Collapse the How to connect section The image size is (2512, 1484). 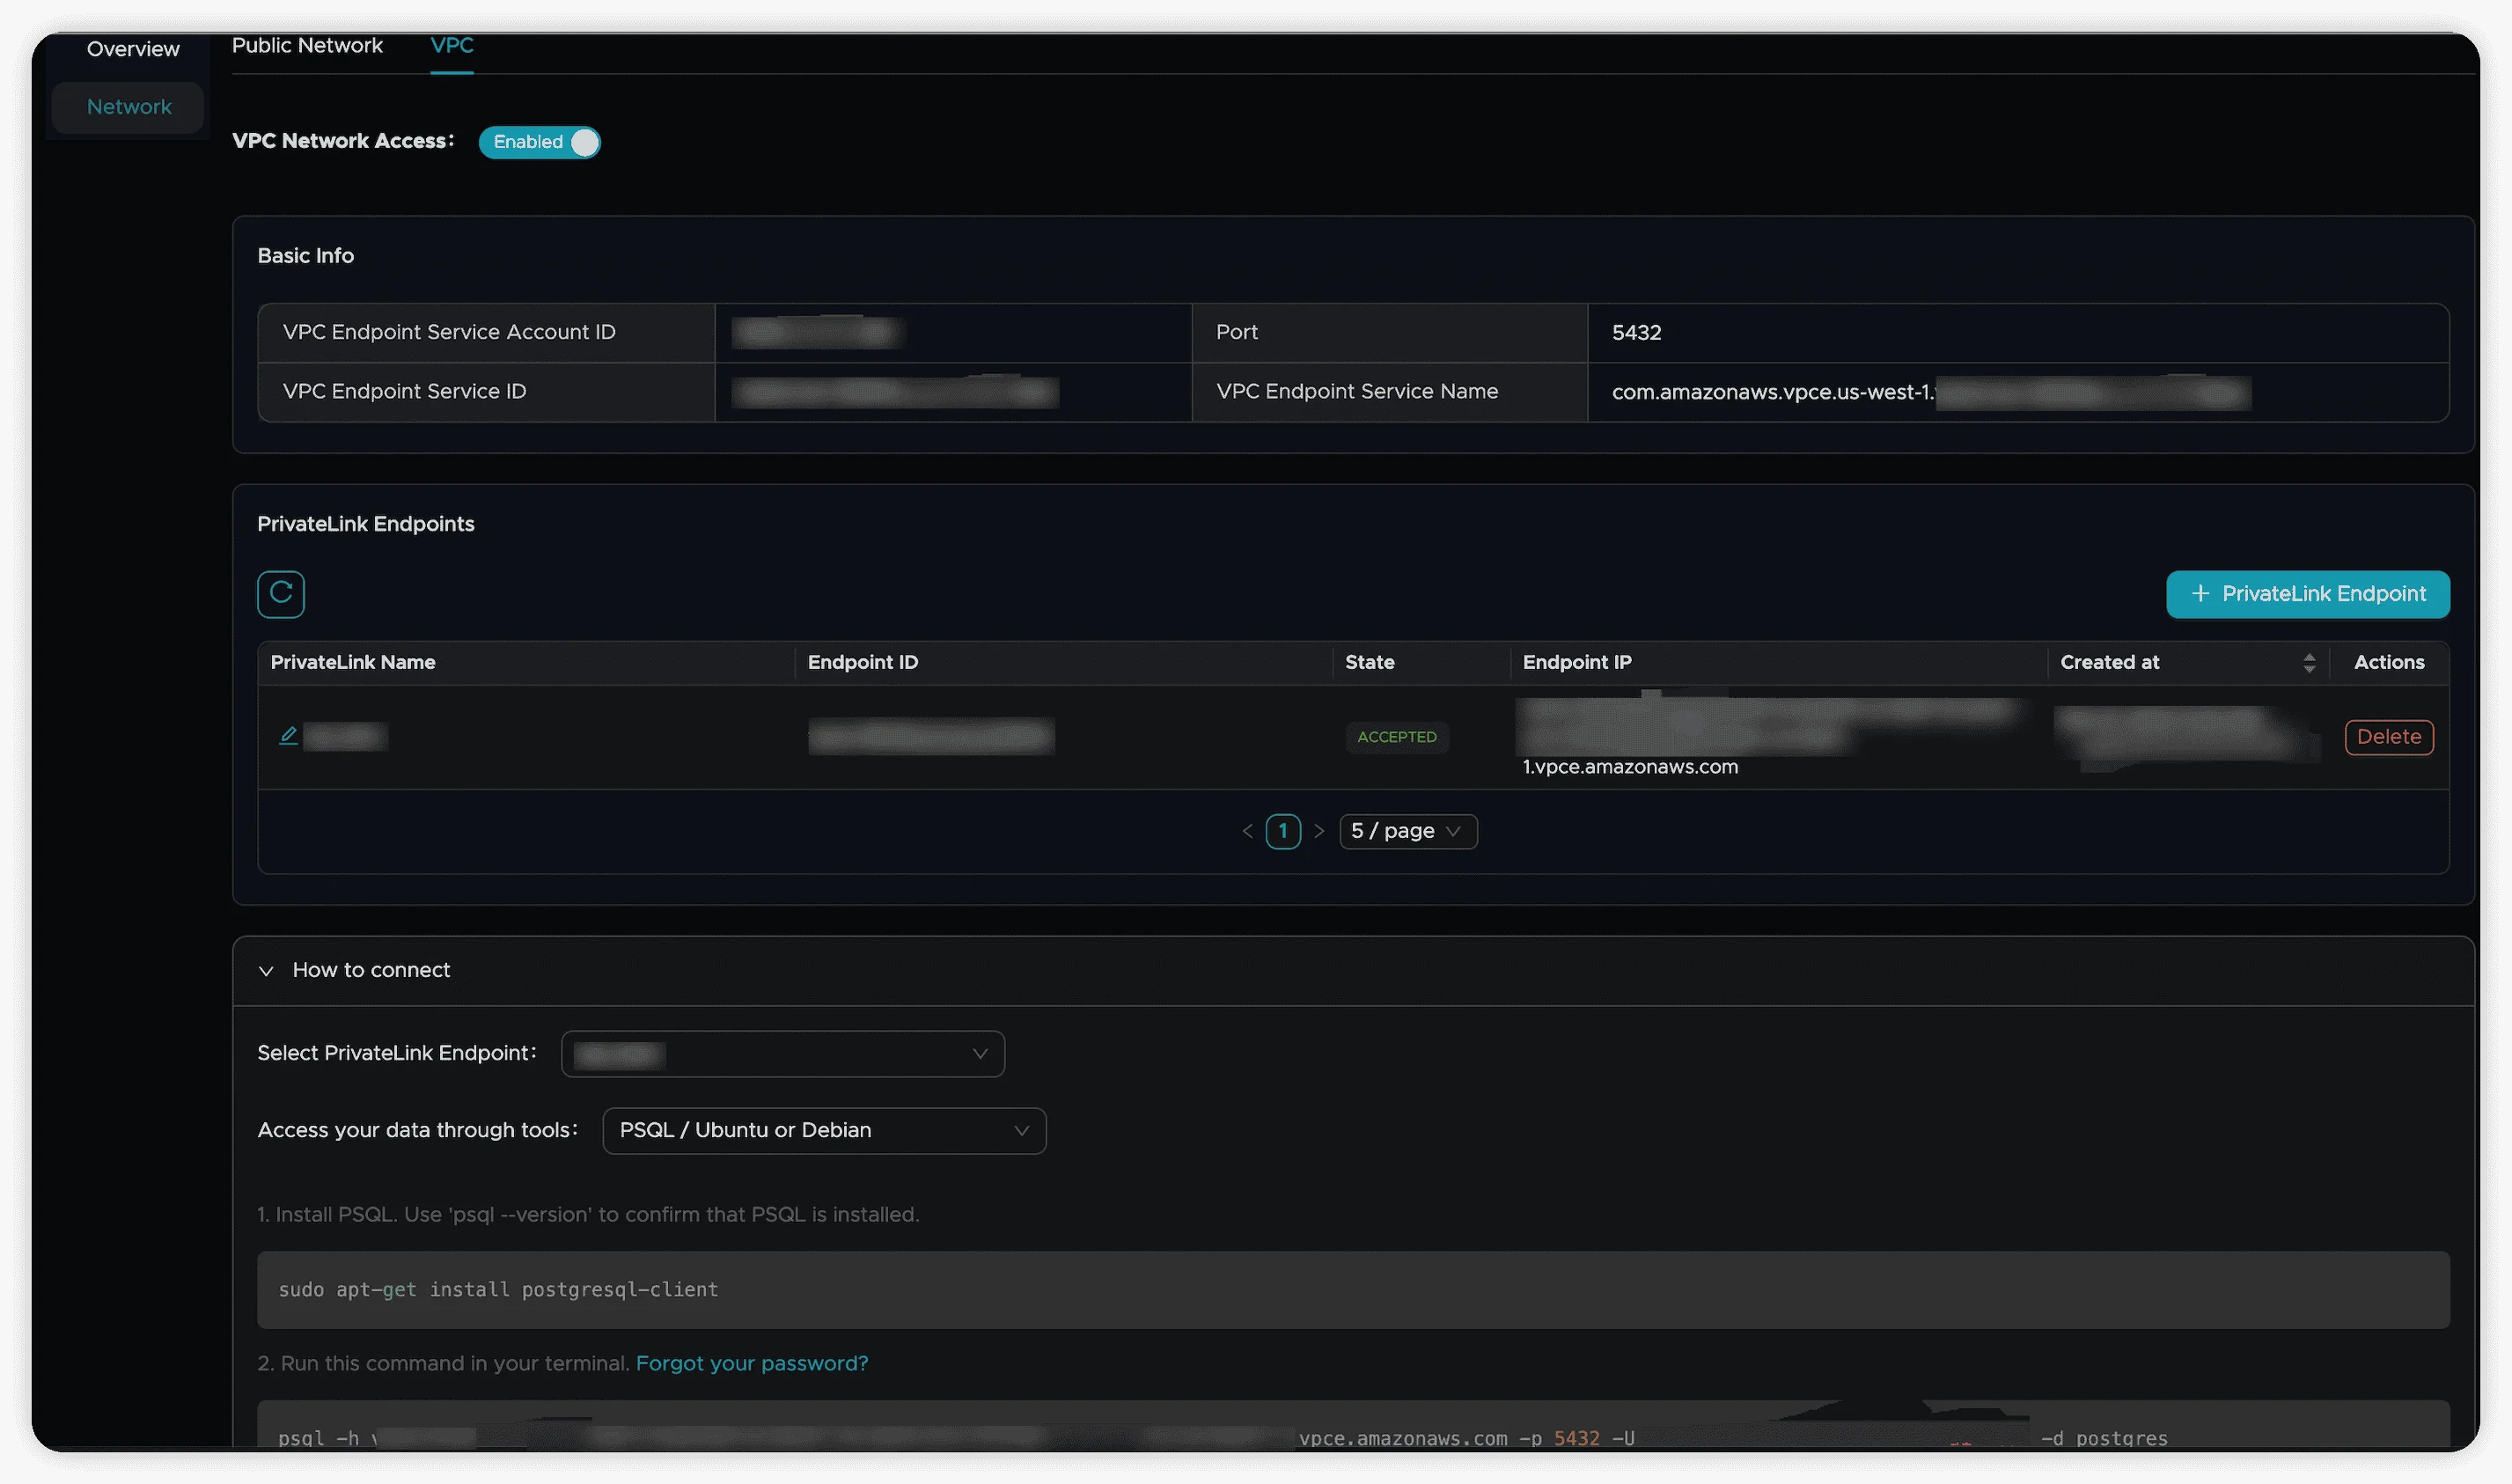tap(266, 971)
